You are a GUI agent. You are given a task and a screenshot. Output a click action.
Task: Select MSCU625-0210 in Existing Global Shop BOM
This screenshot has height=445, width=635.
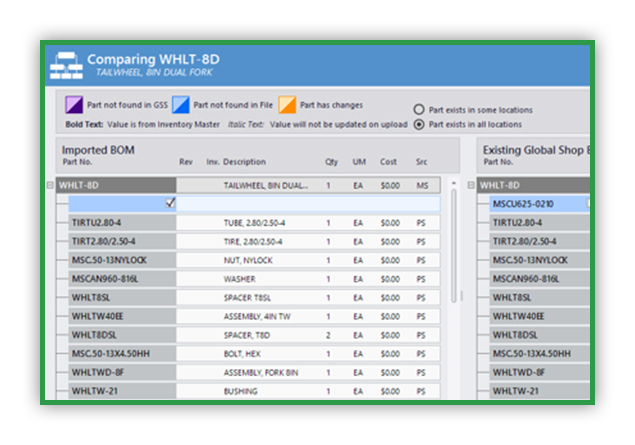click(539, 204)
